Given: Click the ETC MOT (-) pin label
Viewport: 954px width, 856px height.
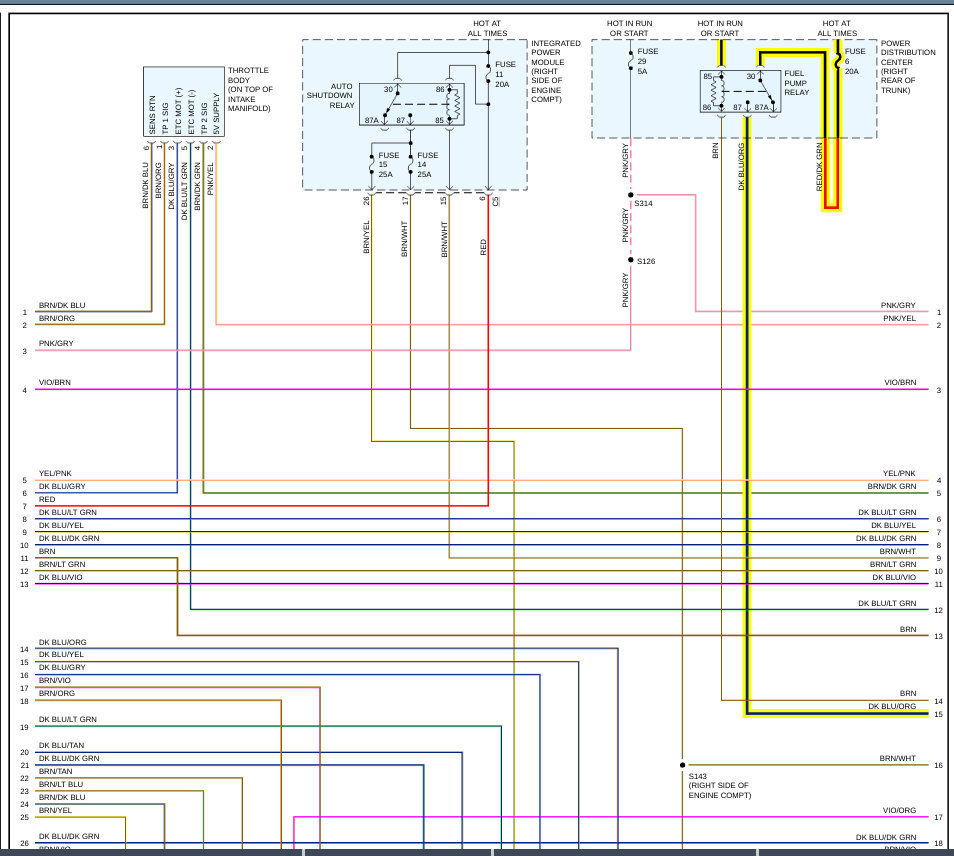Looking at the screenshot, I should [191, 113].
